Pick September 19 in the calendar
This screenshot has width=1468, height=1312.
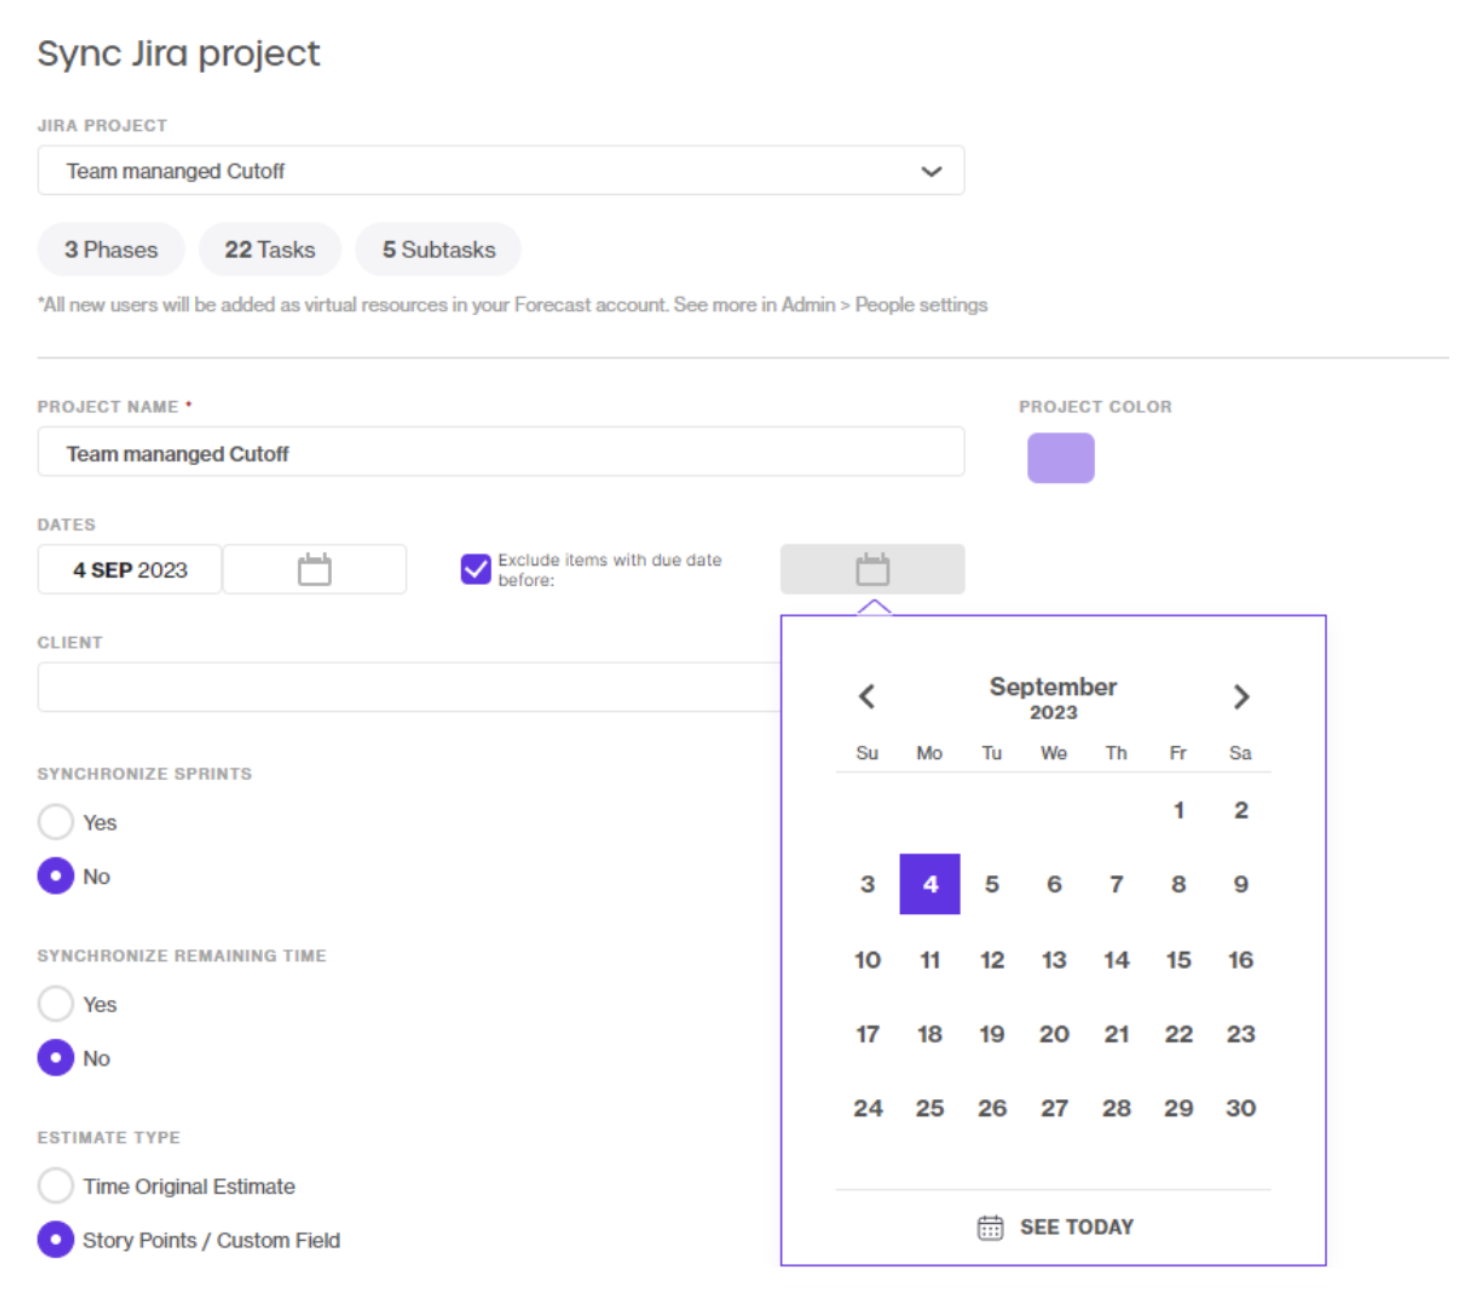coord(992,1034)
